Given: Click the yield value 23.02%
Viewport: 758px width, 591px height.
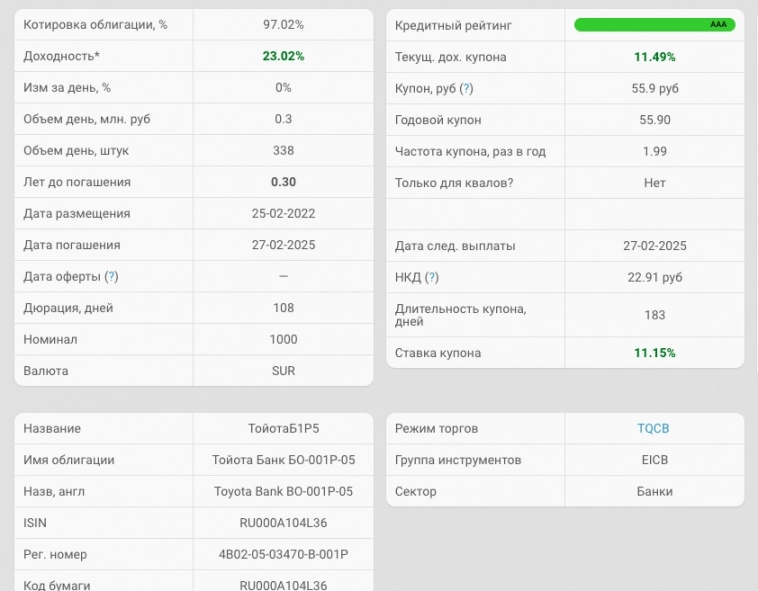Looking at the screenshot, I should coord(283,57).
